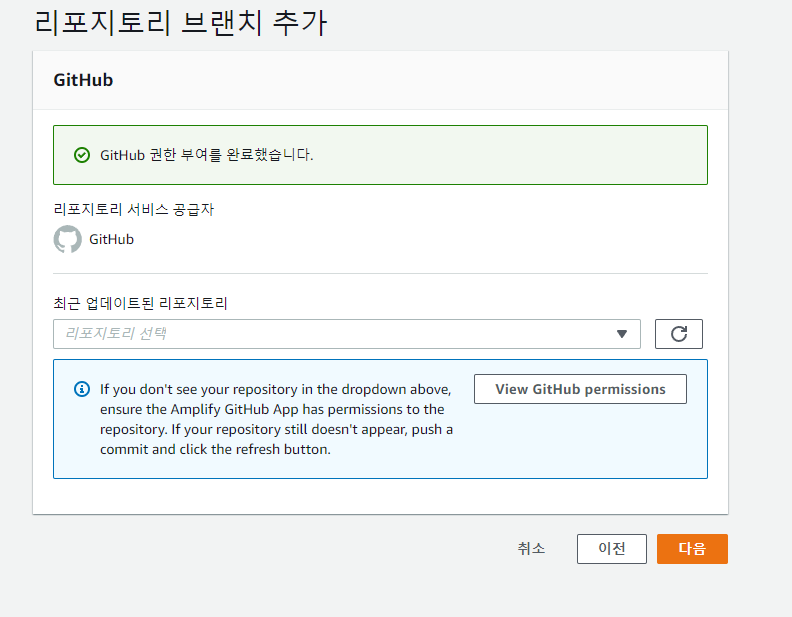Refresh the repository list with the reload icon
Viewport: 792px width, 617px height.
point(678,334)
